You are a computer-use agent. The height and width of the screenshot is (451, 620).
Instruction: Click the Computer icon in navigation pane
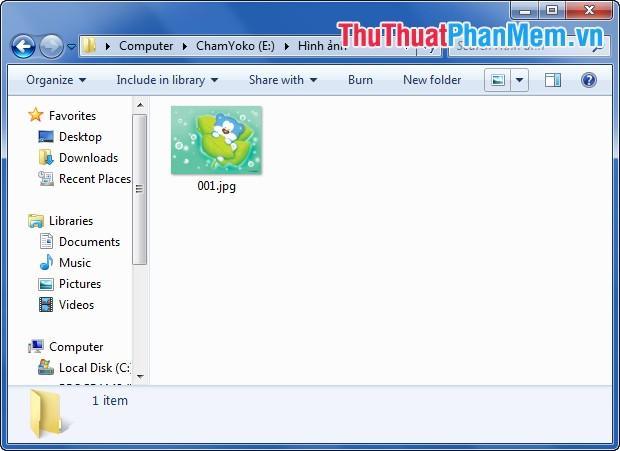click(36, 346)
